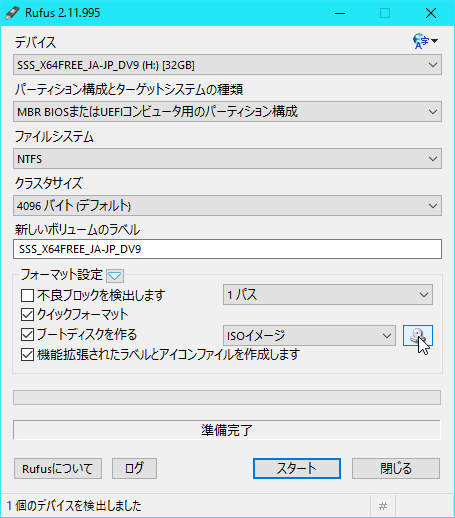
Task: Expand the 4096 バイト cluster size dropdown
Action: (x=227, y=206)
